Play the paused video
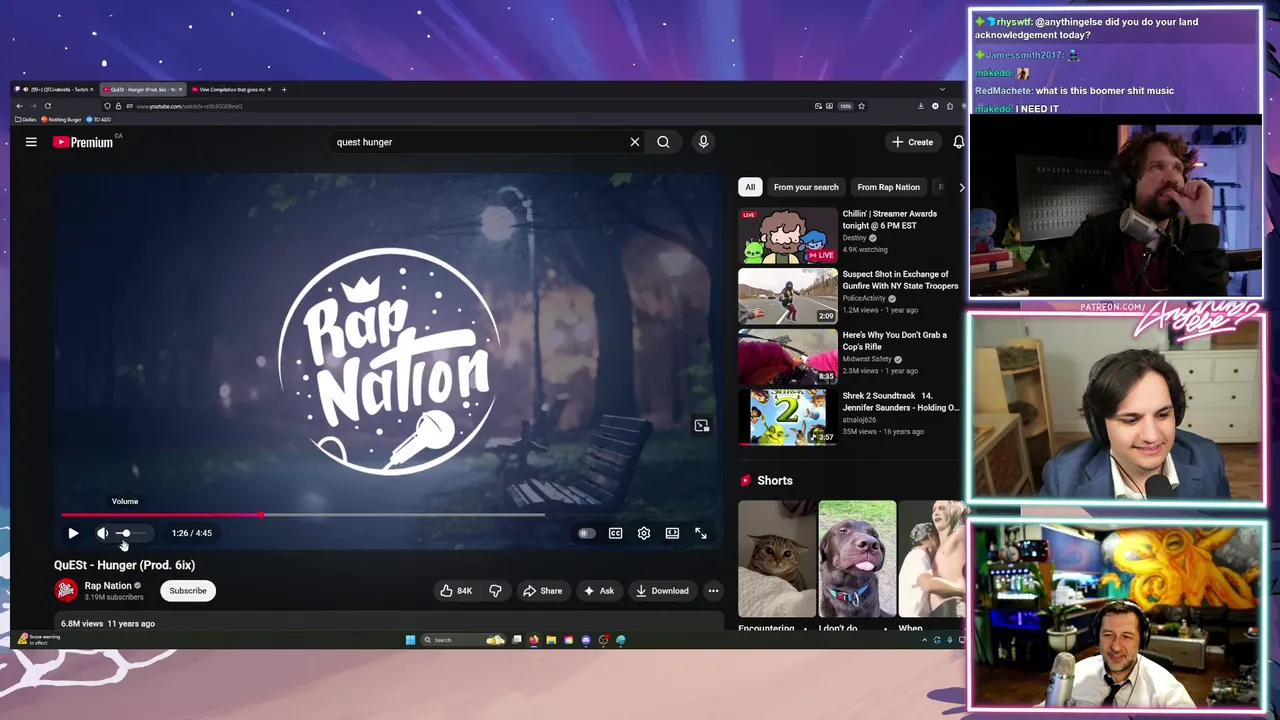The height and width of the screenshot is (720, 1280). pyautogui.click(x=73, y=533)
